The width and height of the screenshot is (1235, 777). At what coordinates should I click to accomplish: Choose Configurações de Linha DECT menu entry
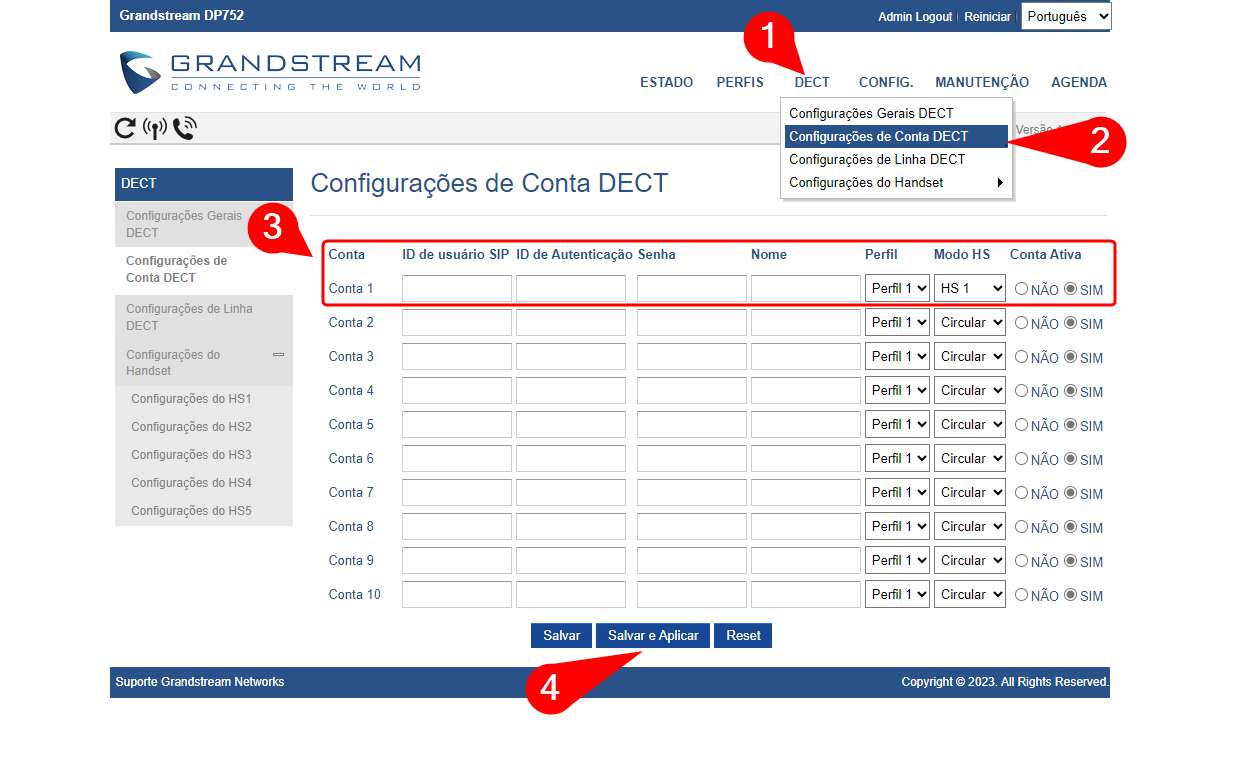coord(877,160)
